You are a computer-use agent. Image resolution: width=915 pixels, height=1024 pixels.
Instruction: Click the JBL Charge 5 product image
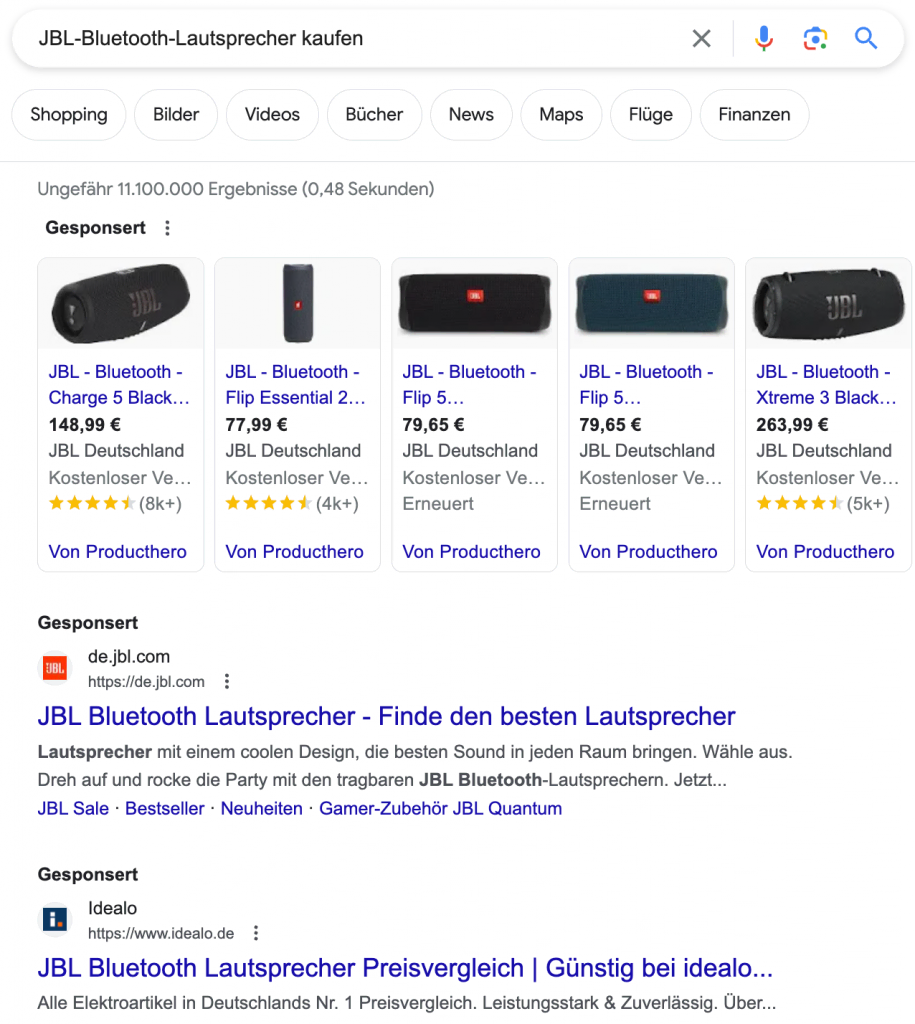coord(120,303)
